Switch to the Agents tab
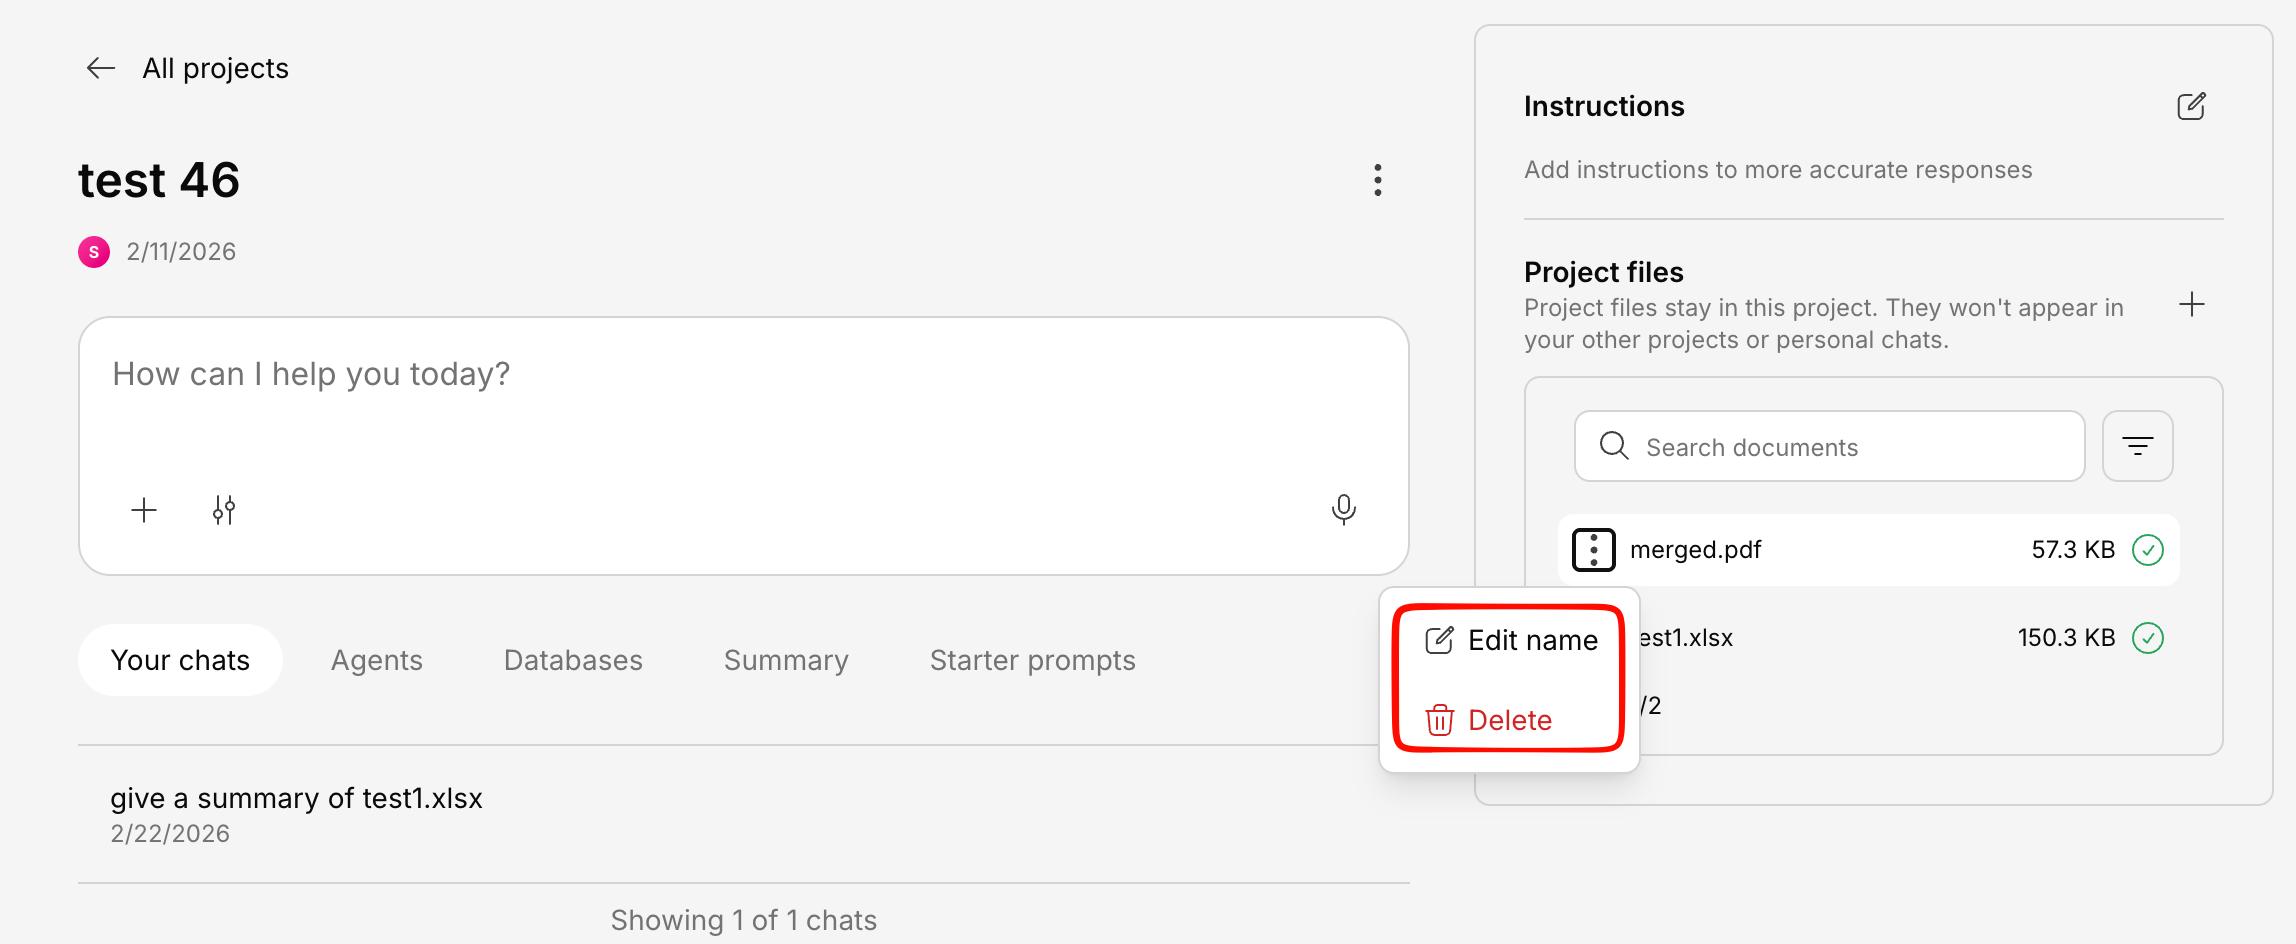Screen dimensions: 2296x944 coord(377,660)
